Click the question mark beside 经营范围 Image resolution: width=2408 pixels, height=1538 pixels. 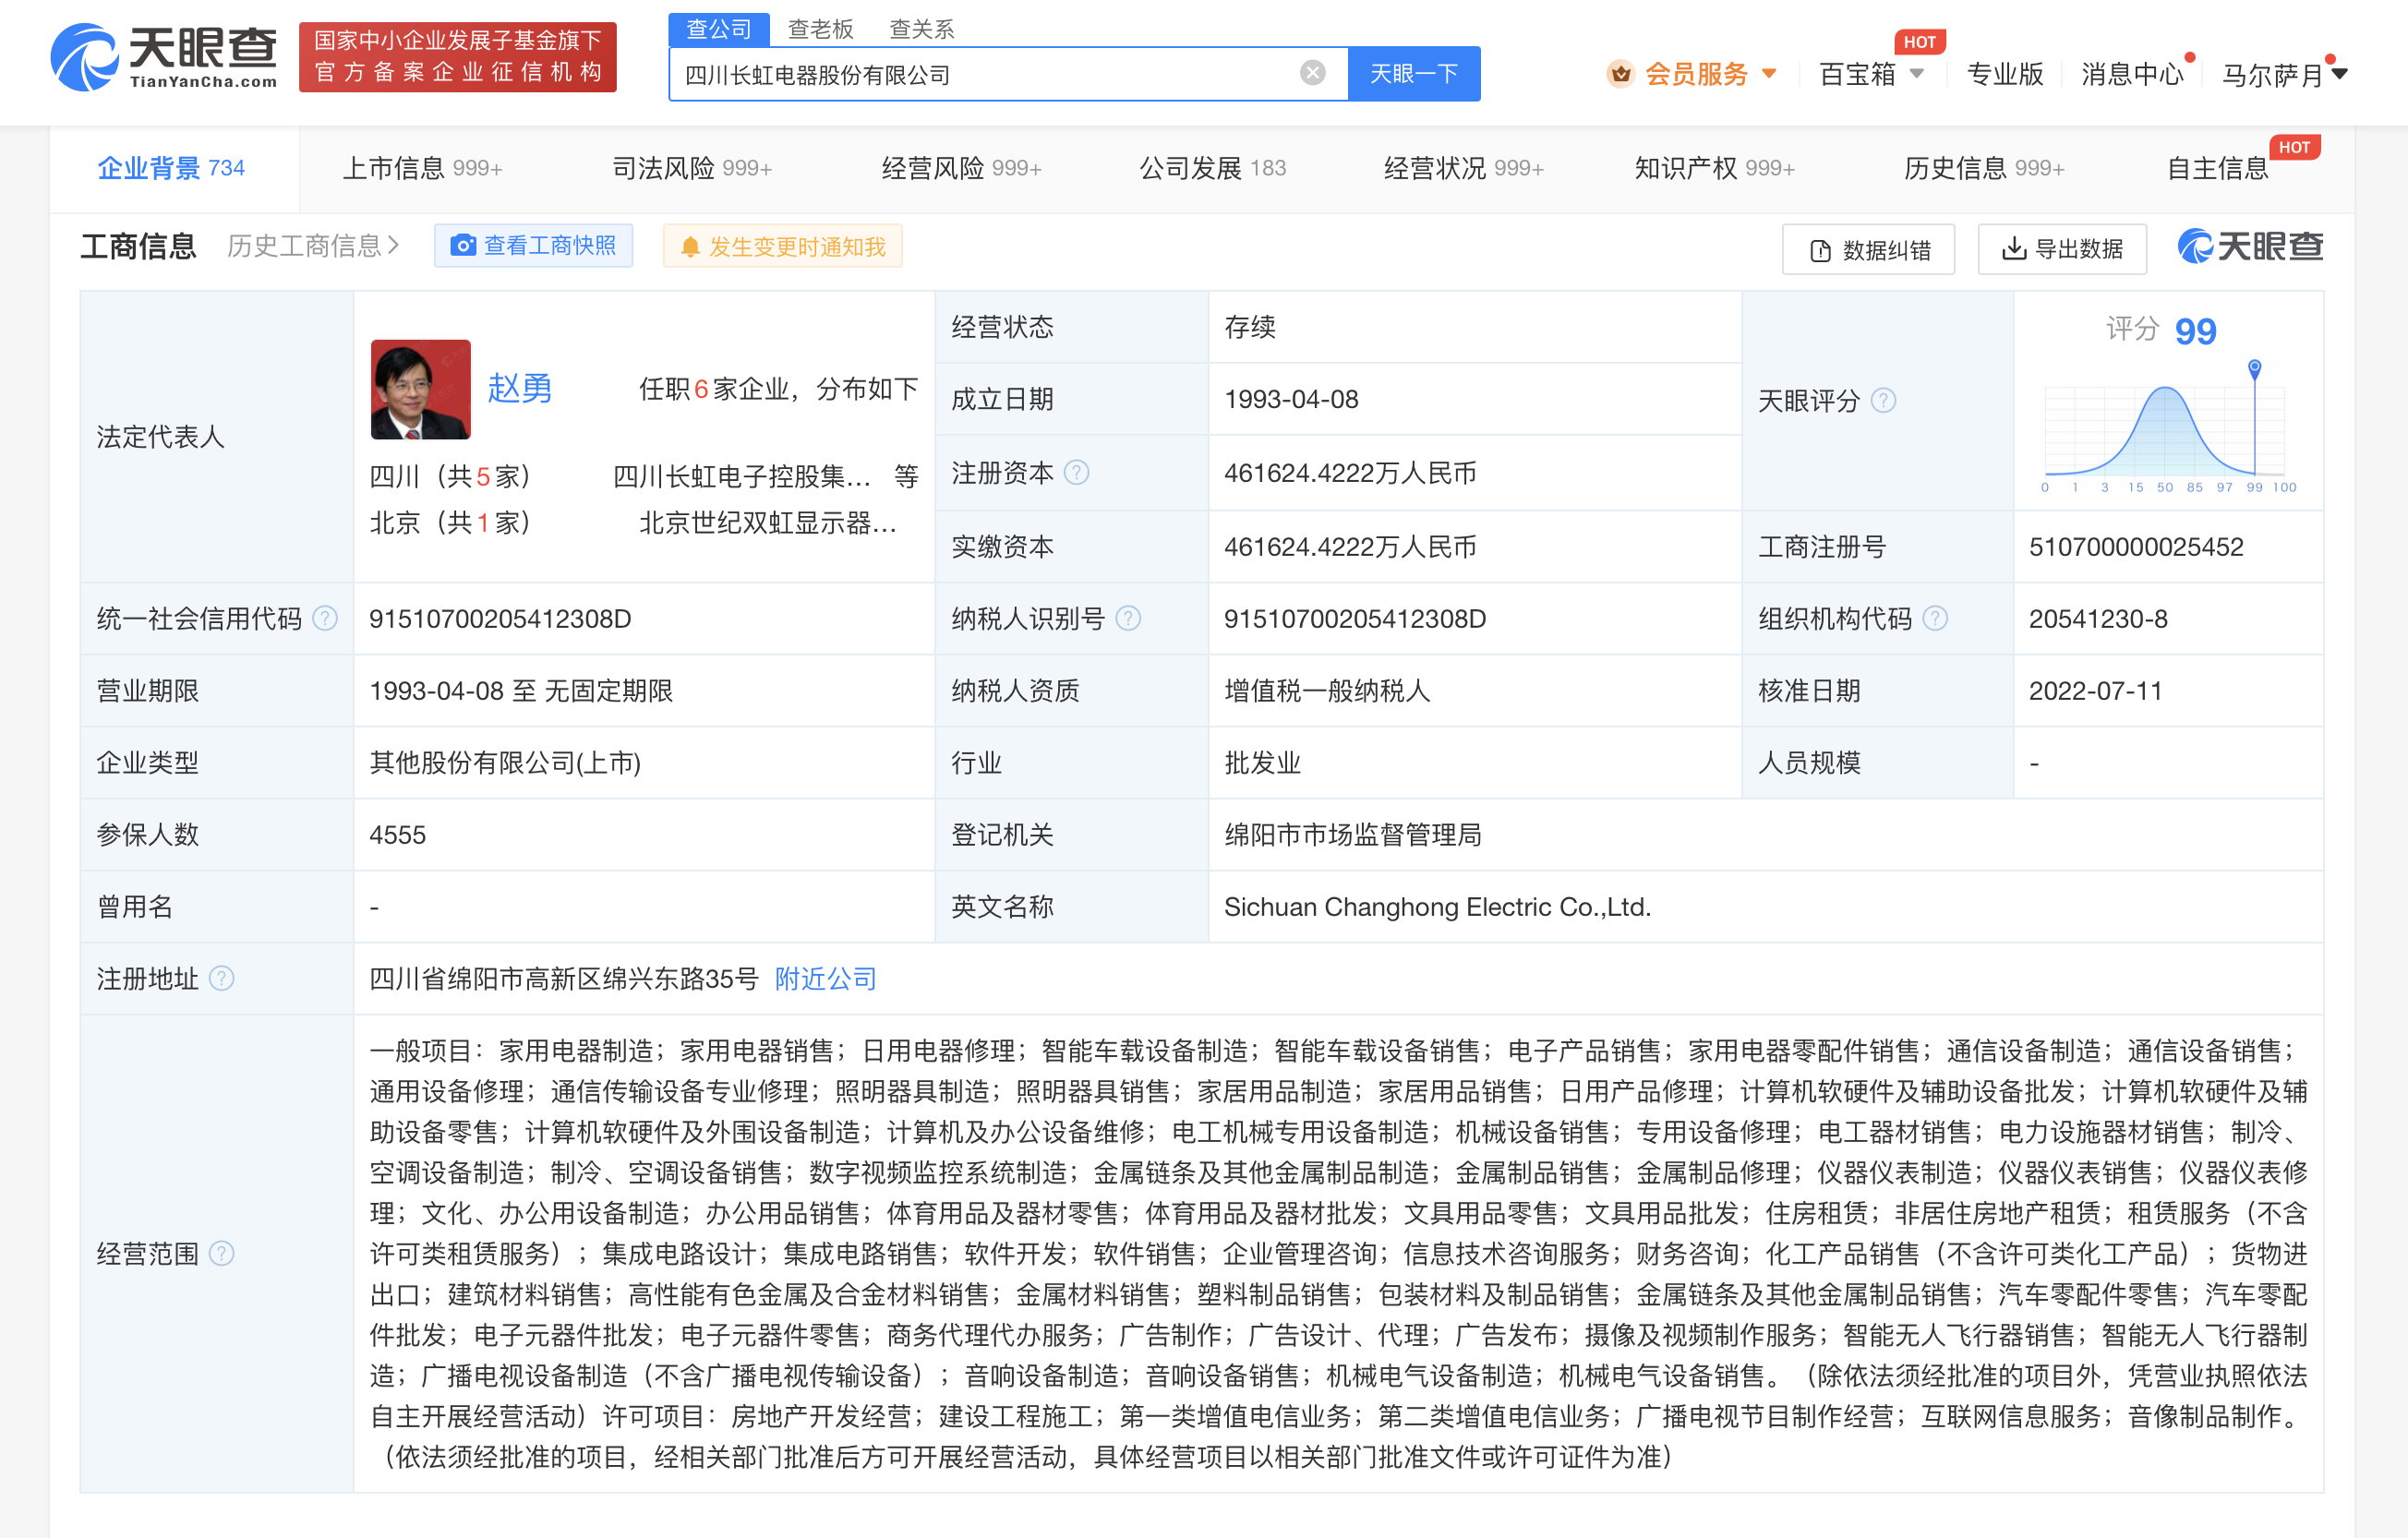(223, 1253)
